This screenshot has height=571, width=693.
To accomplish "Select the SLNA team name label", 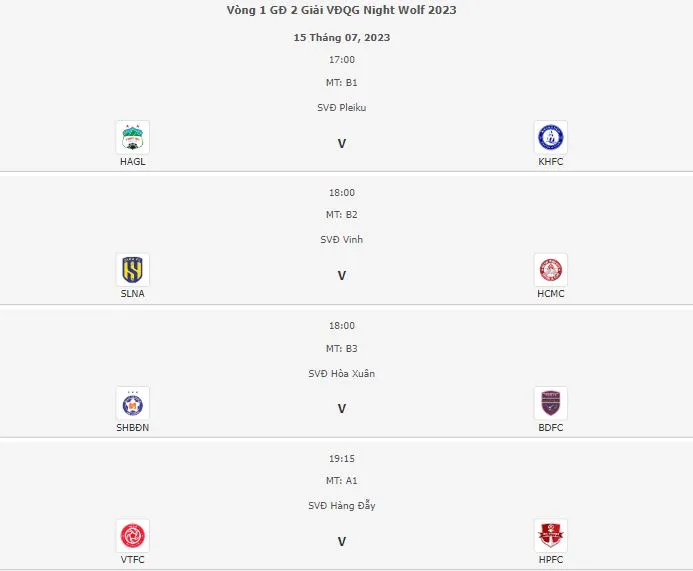I will point(132,294).
